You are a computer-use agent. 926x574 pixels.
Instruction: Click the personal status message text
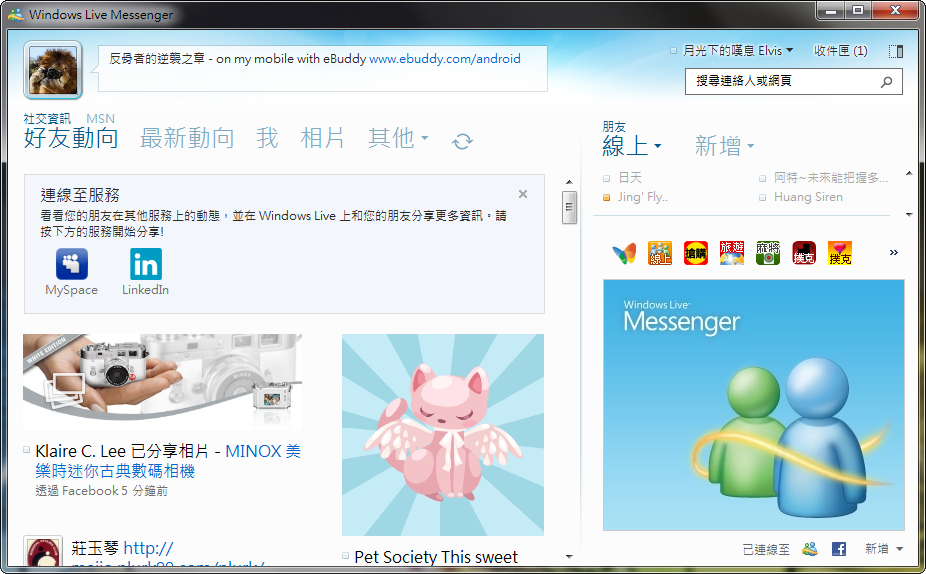click(237, 58)
